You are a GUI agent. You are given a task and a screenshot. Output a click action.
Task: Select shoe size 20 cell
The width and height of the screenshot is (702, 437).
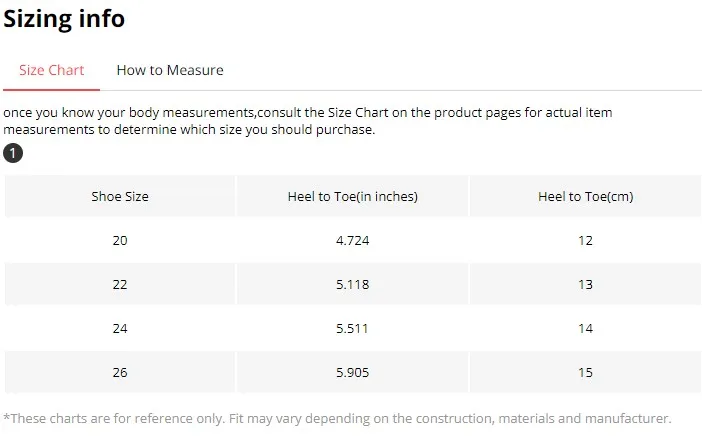point(120,241)
